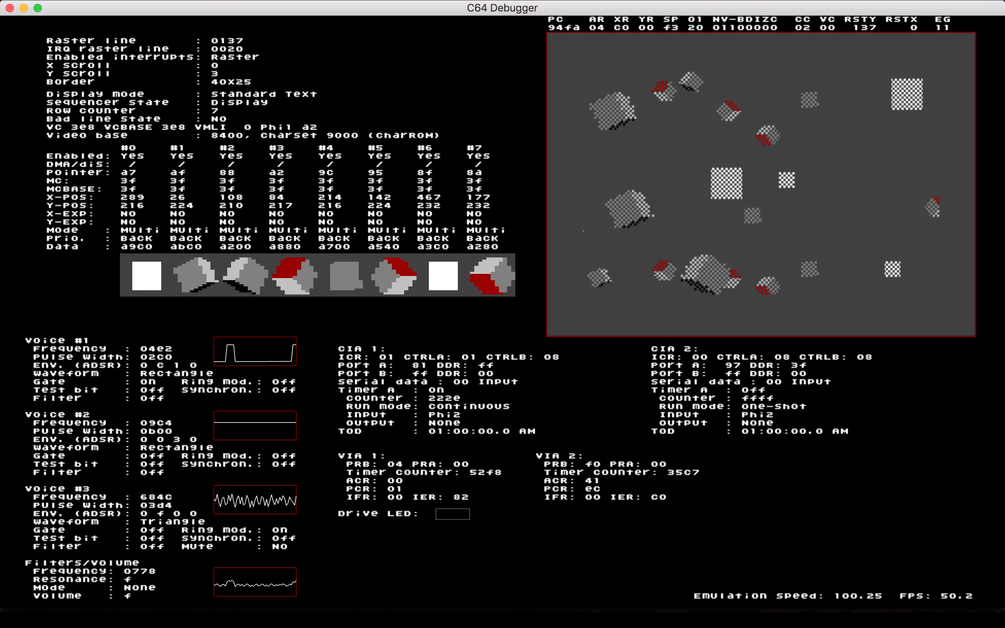The width and height of the screenshot is (1005, 628).
Task: Click the Voice #1 rectangle waveform scope
Action: (255, 351)
